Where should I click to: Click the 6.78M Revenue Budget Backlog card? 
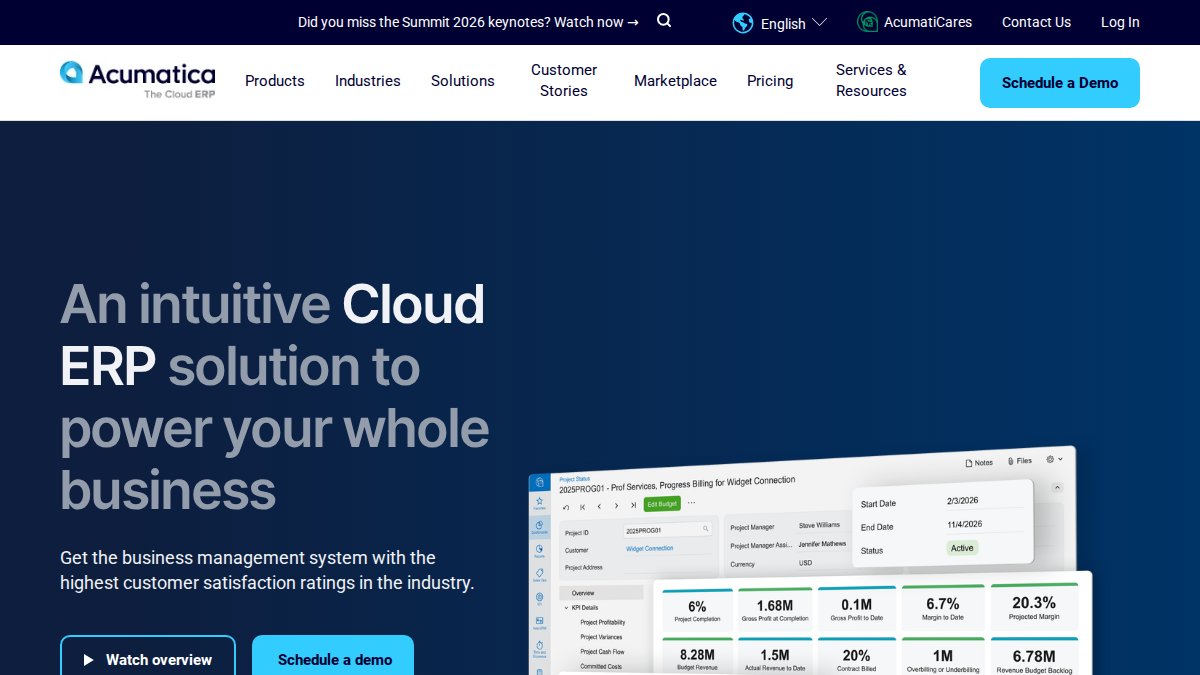pyautogui.click(x=1034, y=657)
